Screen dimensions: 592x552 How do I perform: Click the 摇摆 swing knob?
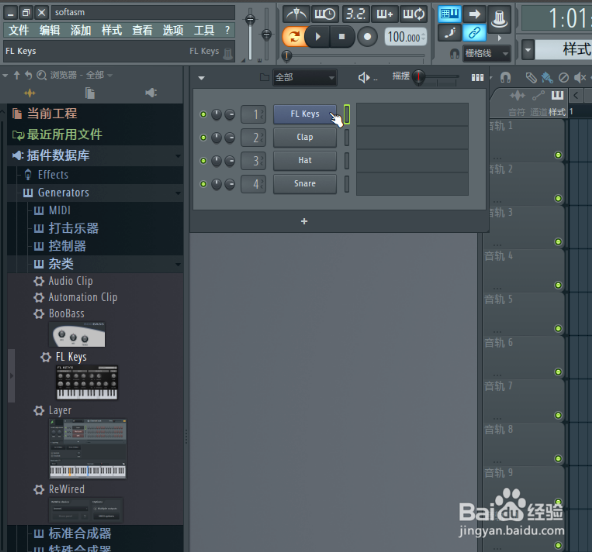(418, 77)
